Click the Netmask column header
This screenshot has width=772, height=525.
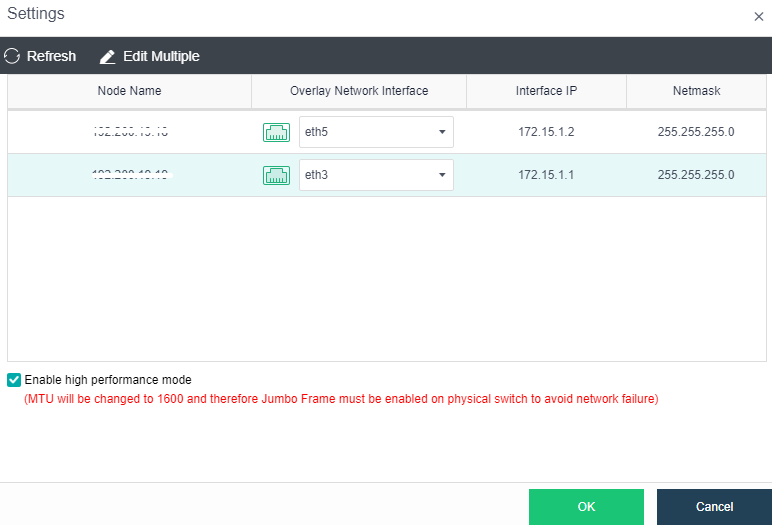pos(696,91)
